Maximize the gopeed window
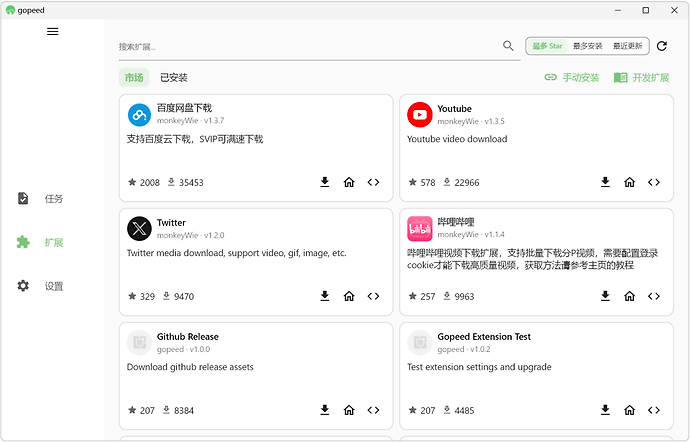The image size is (690, 442). click(646, 10)
